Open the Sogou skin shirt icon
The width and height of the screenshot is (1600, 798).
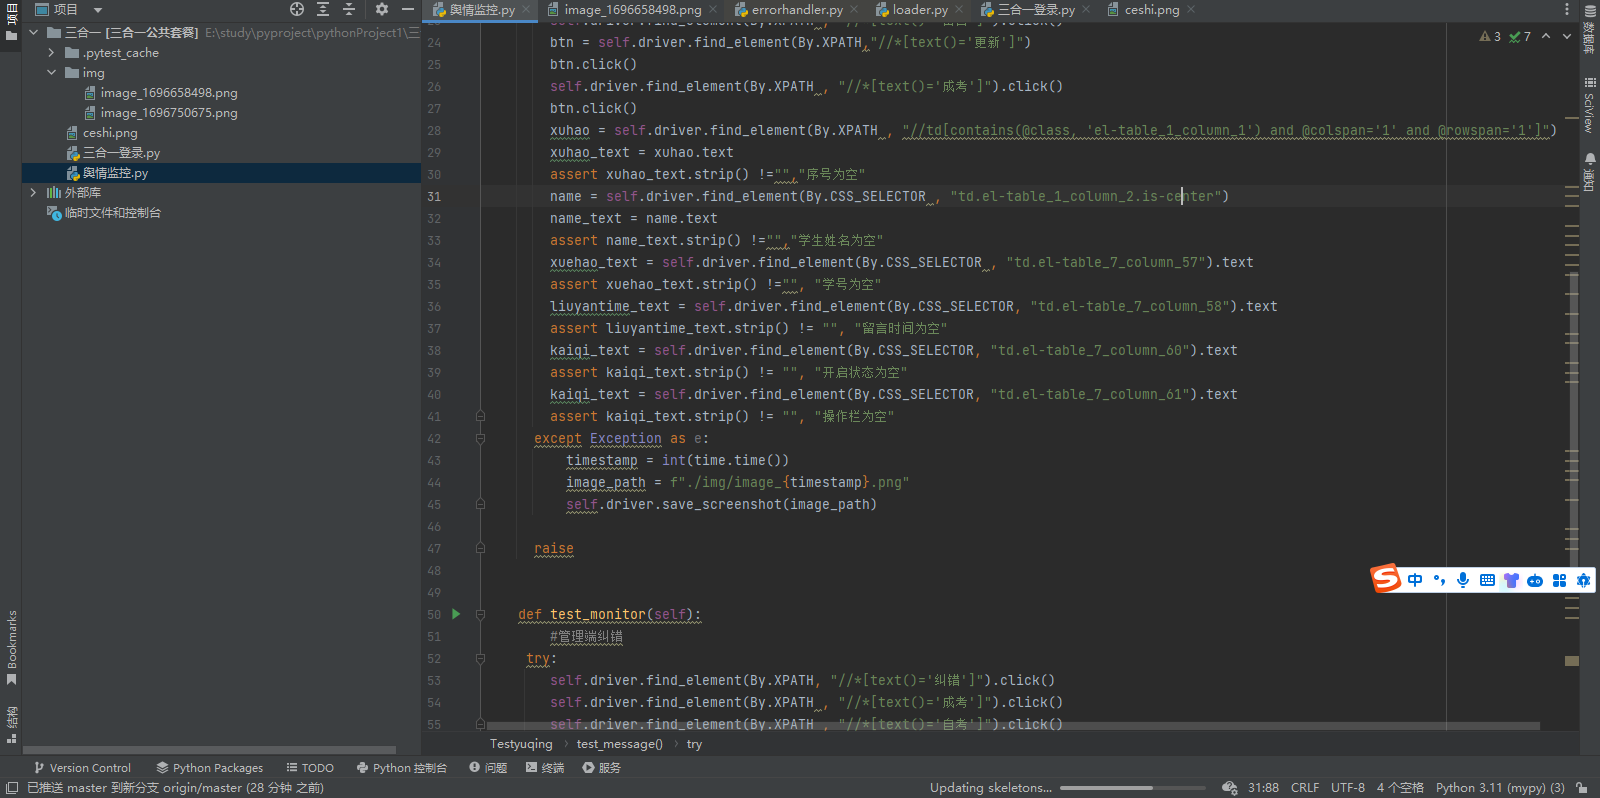point(1511,580)
